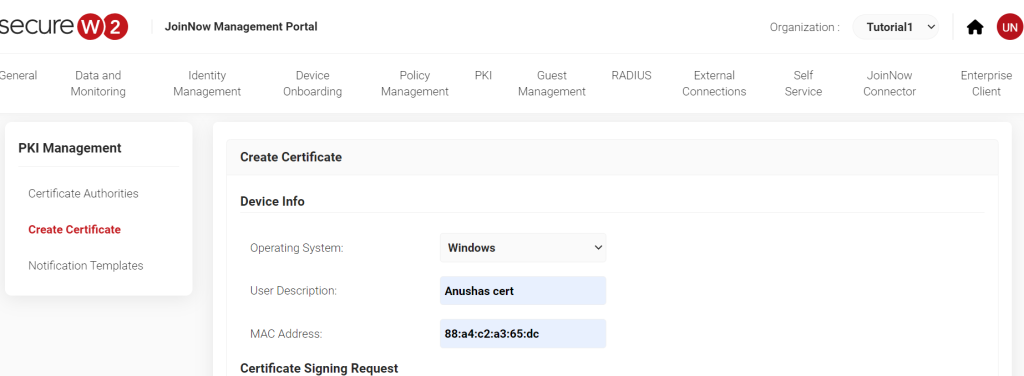This screenshot has height=376, width=1024.
Task: Open the RADIUS menu
Action: (632, 76)
